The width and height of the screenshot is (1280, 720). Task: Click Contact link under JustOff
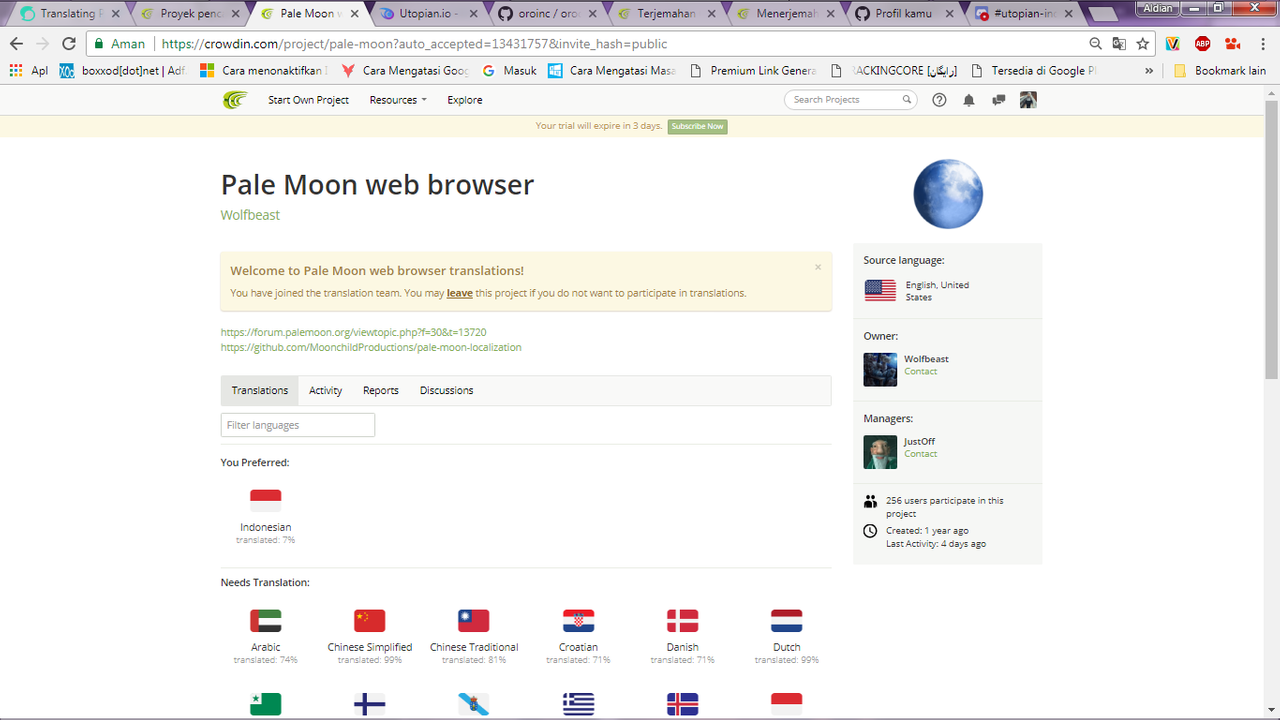[921, 454]
